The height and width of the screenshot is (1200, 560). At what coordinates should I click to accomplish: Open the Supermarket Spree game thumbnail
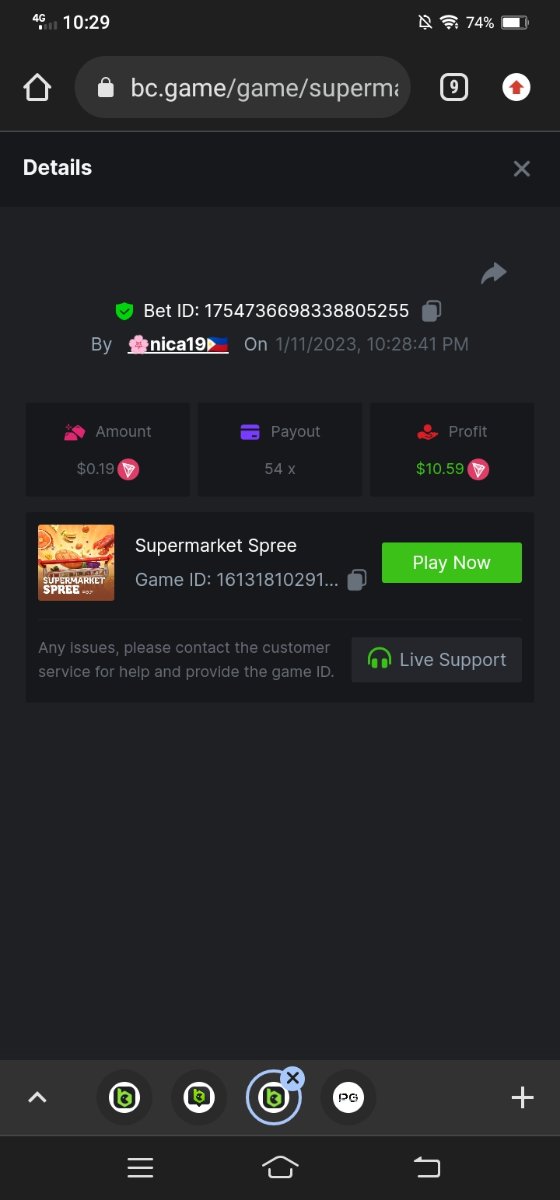pyautogui.click(x=76, y=563)
